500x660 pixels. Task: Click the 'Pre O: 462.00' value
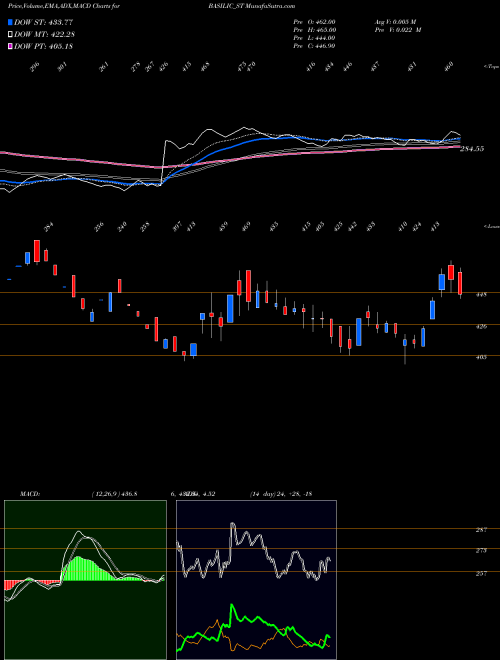pos(314,22)
